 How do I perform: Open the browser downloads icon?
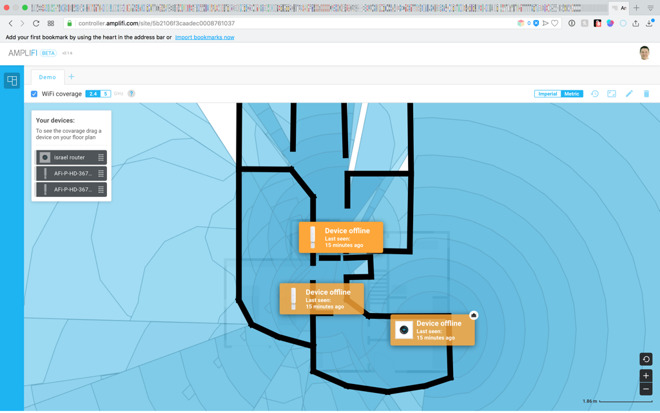pyautogui.click(x=650, y=23)
